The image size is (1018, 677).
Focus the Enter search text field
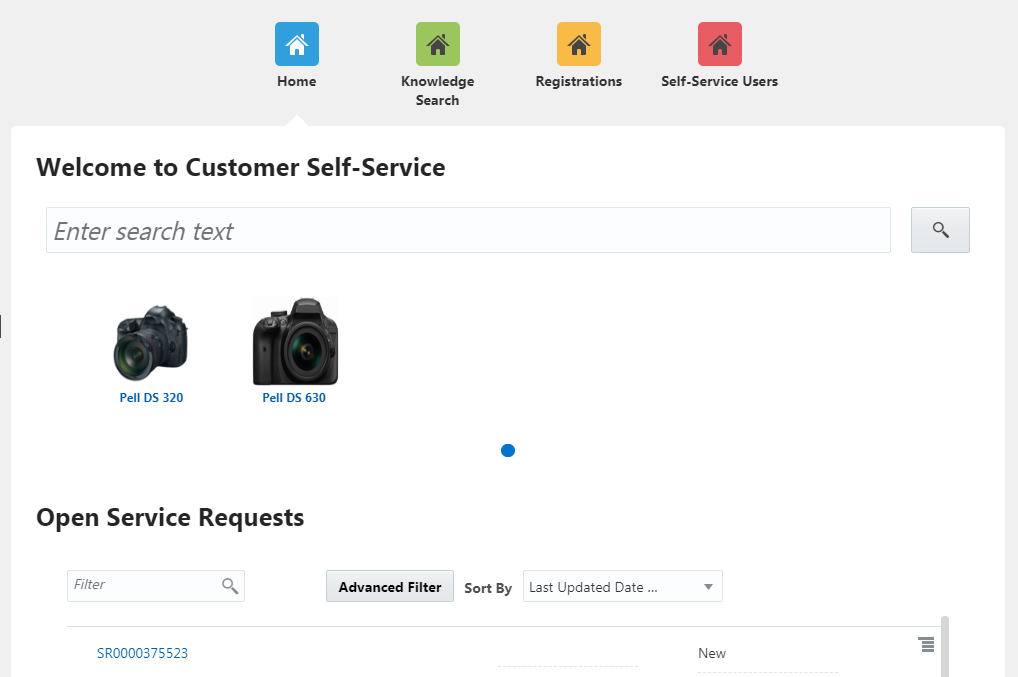click(468, 231)
